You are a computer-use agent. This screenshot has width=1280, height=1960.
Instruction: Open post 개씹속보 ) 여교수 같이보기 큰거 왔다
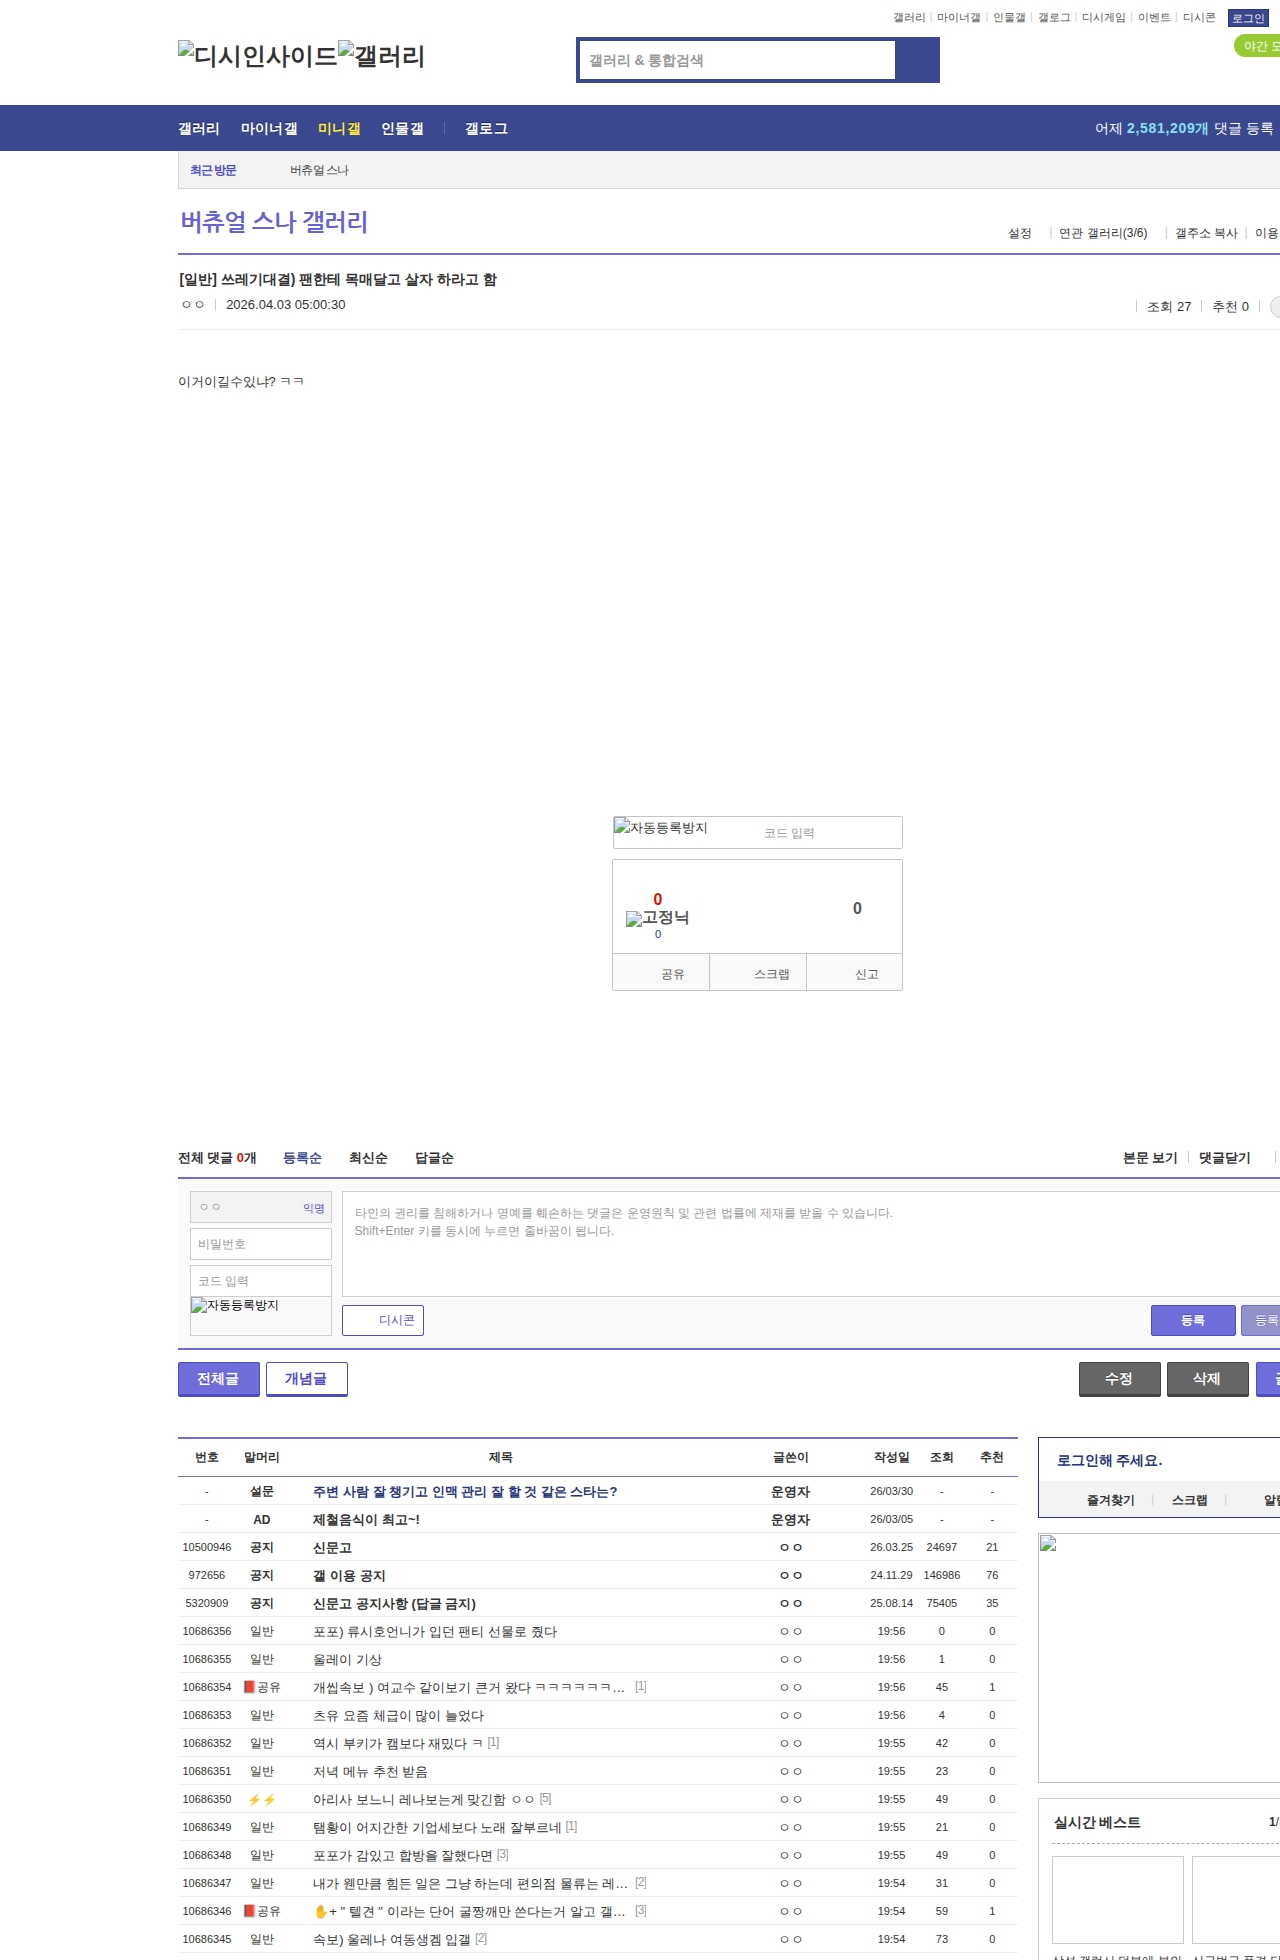pos(469,1687)
